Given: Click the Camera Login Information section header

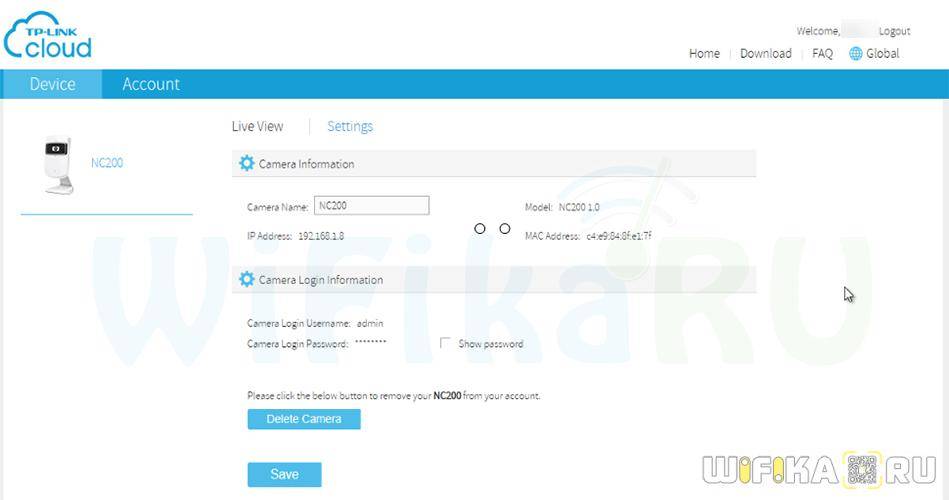Looking at the screenshot, I should pyautogui.click(x=494, y=280).
